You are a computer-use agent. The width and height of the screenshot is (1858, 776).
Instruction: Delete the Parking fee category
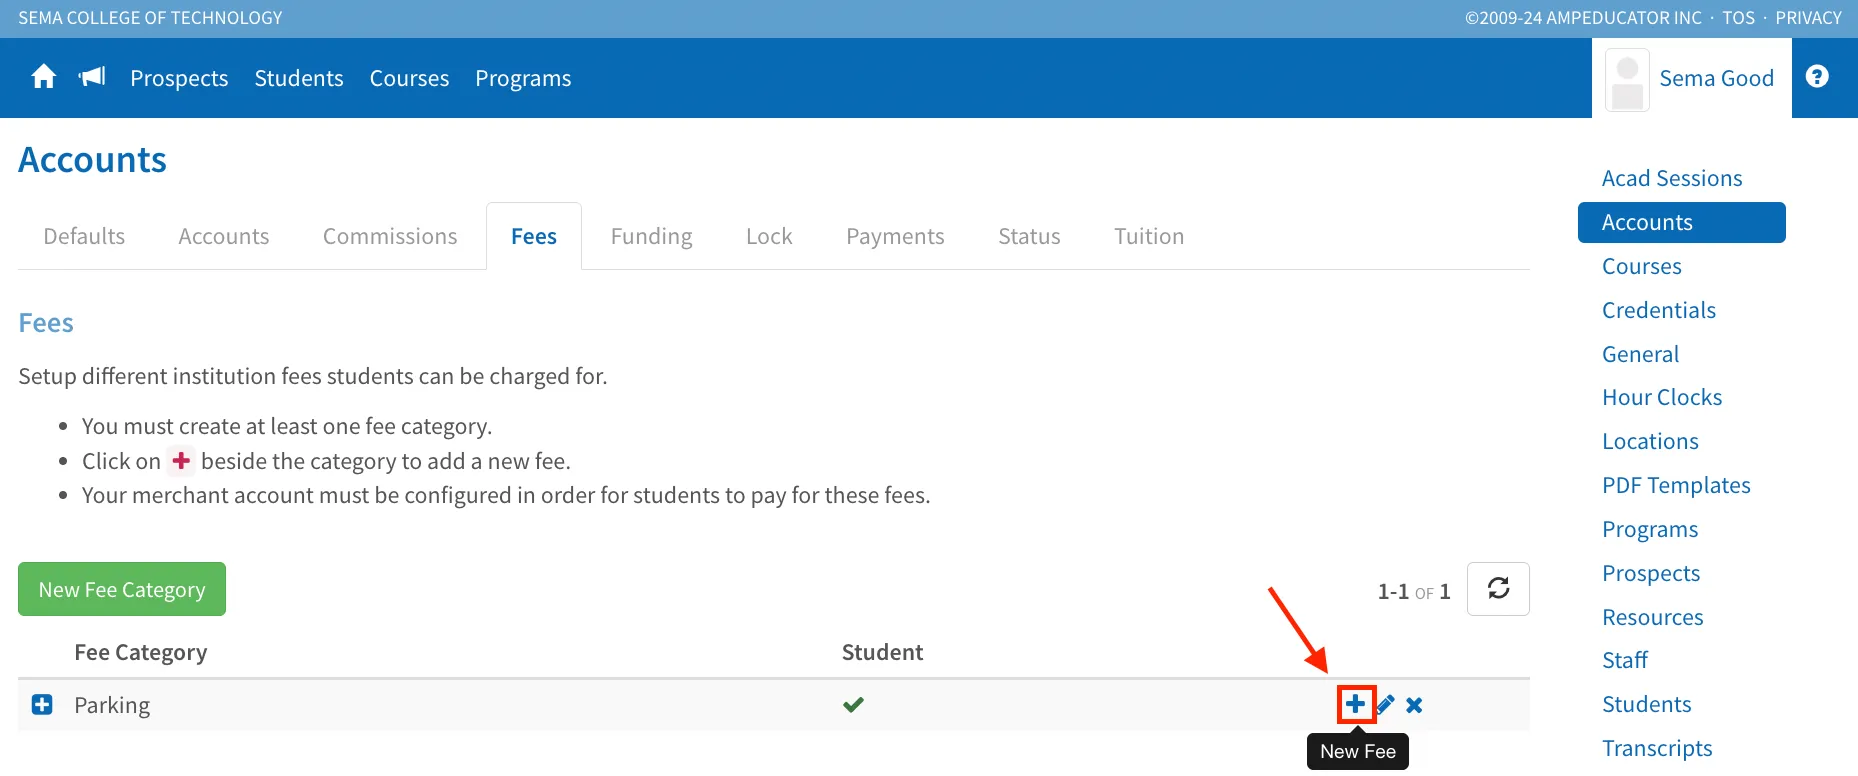(1414, 705)
